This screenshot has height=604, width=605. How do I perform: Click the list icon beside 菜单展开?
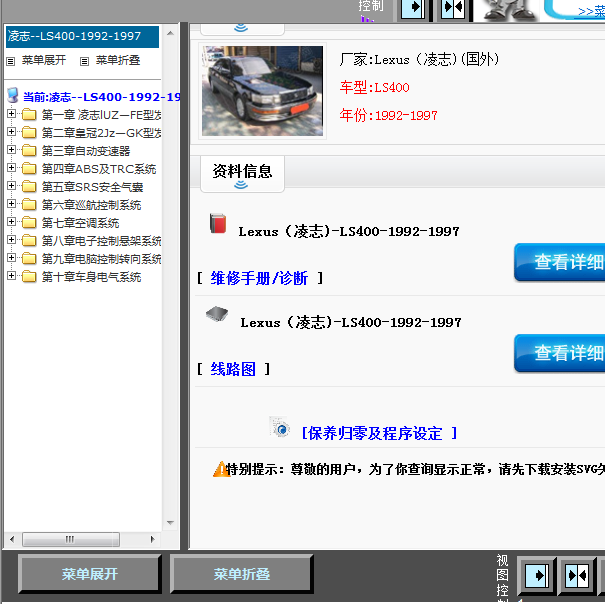click(x=11, y=61)
